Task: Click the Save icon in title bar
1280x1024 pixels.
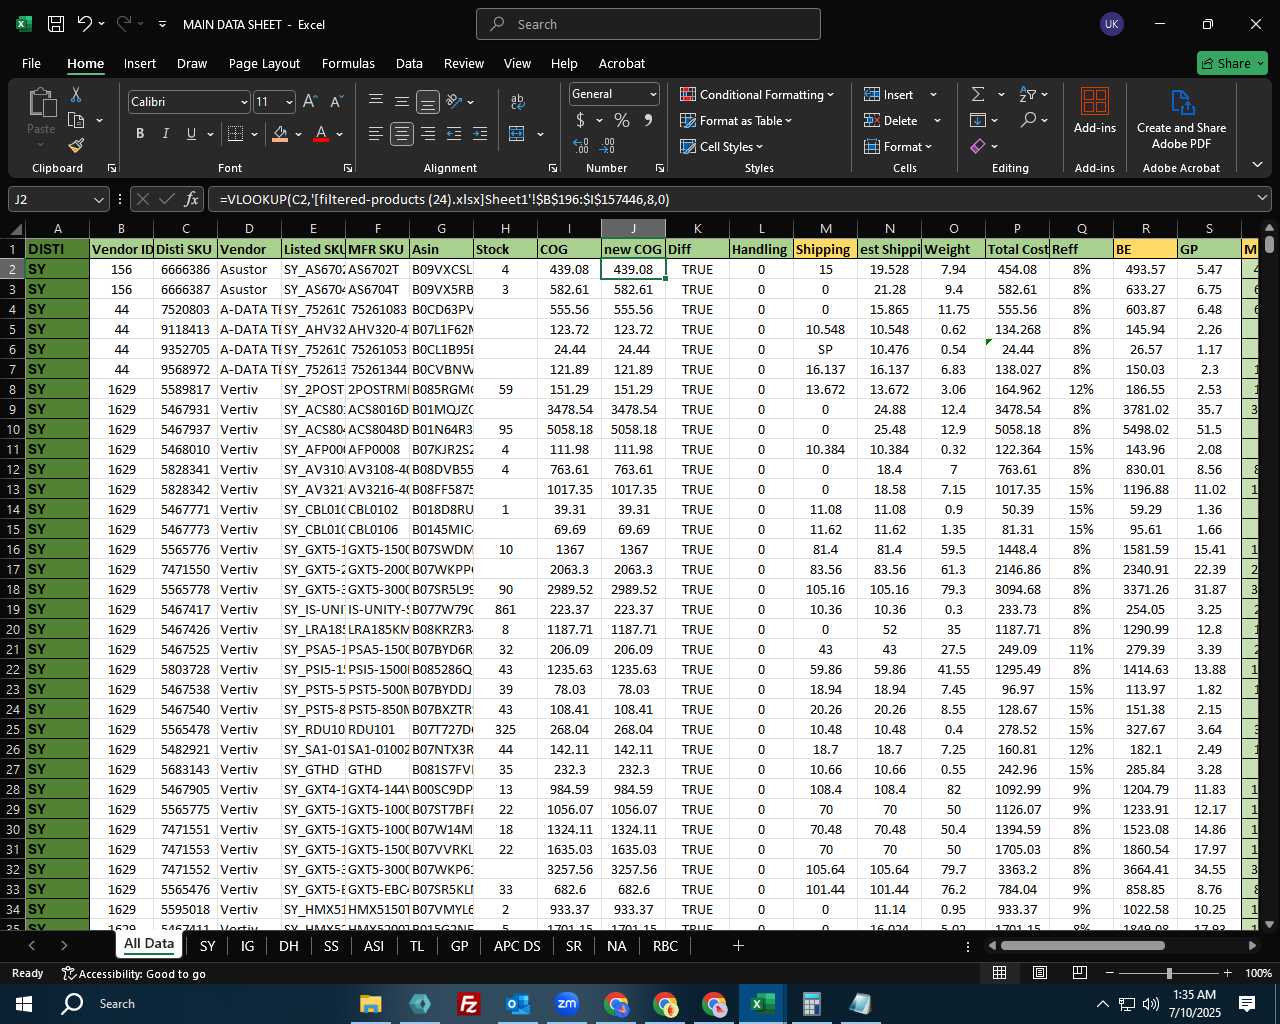Action: tap(56, 24)
